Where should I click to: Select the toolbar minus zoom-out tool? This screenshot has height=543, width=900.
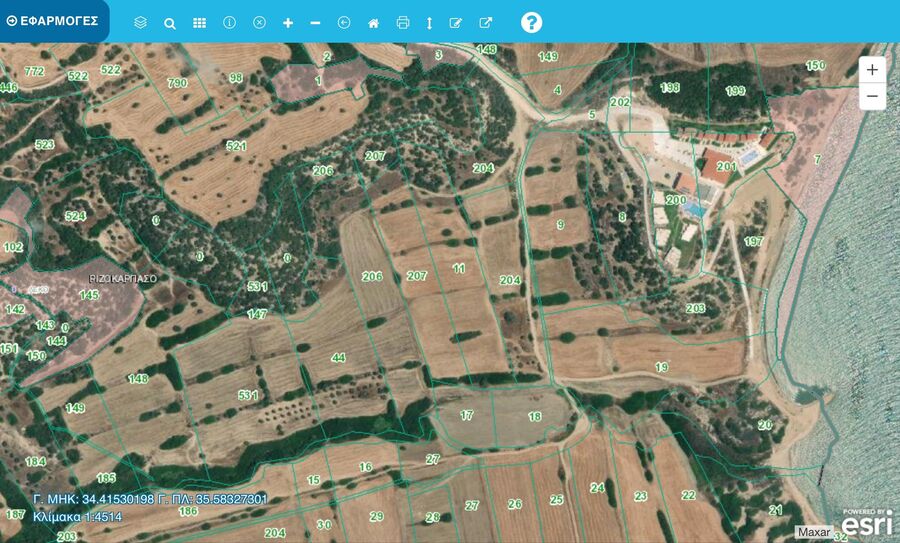click(x=316, y=22)
